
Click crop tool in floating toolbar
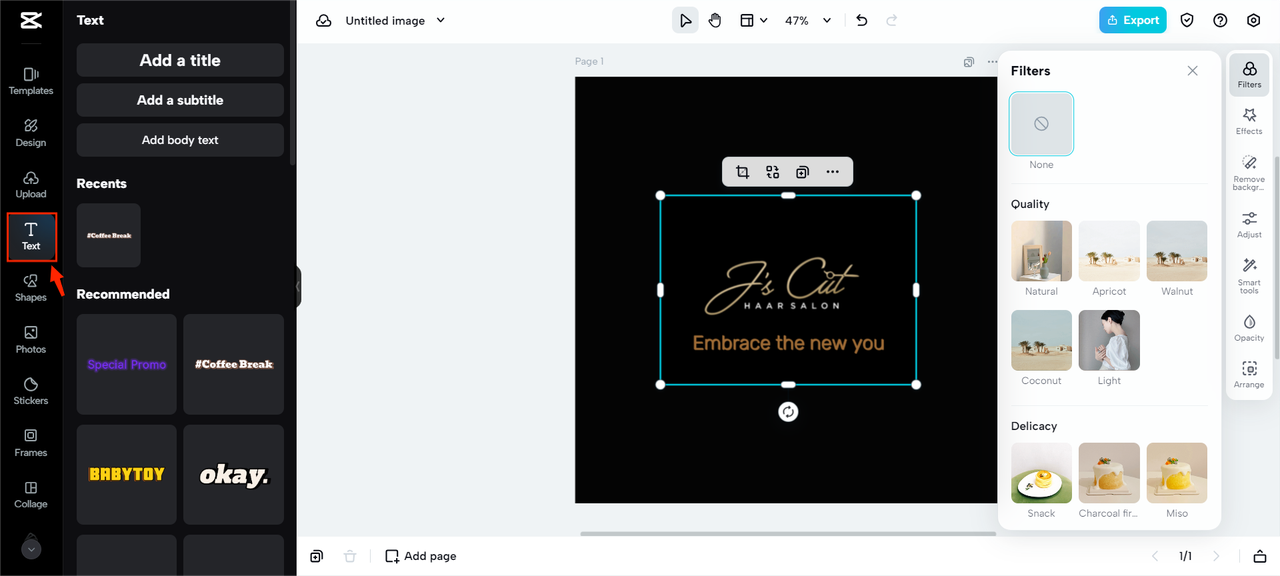tap(742, 172)
